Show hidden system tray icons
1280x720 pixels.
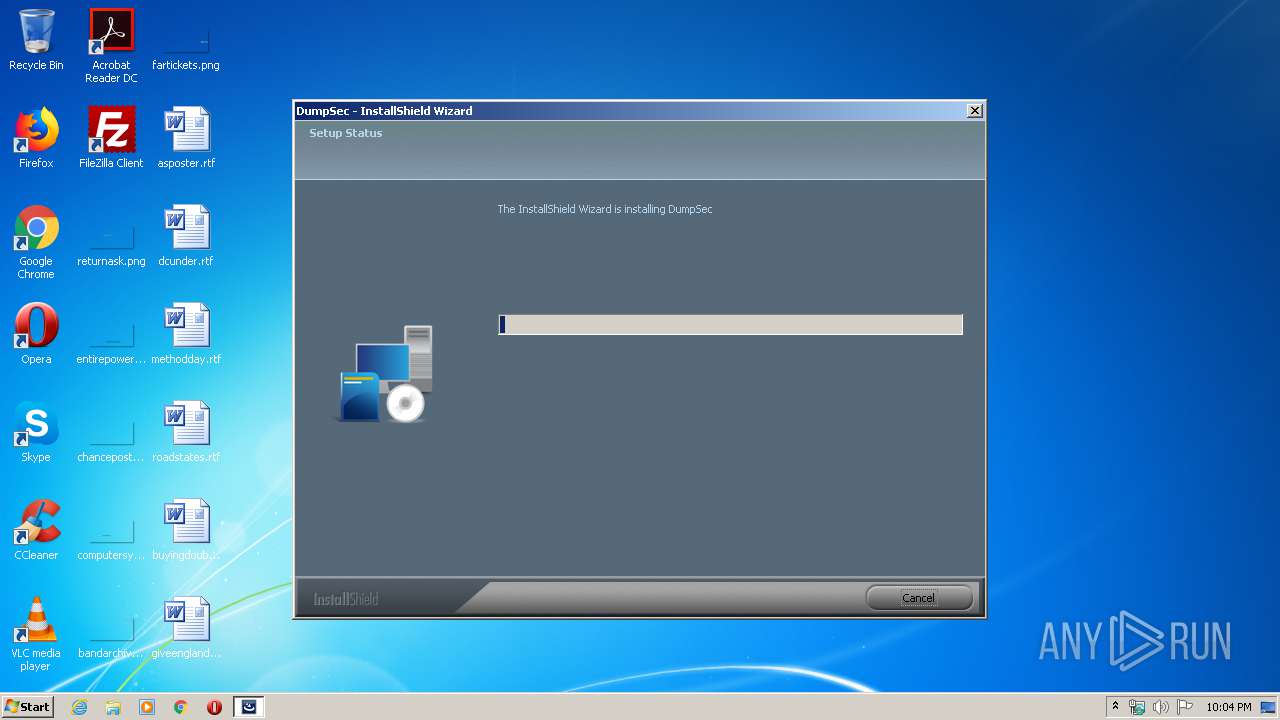click(1115, 707)
